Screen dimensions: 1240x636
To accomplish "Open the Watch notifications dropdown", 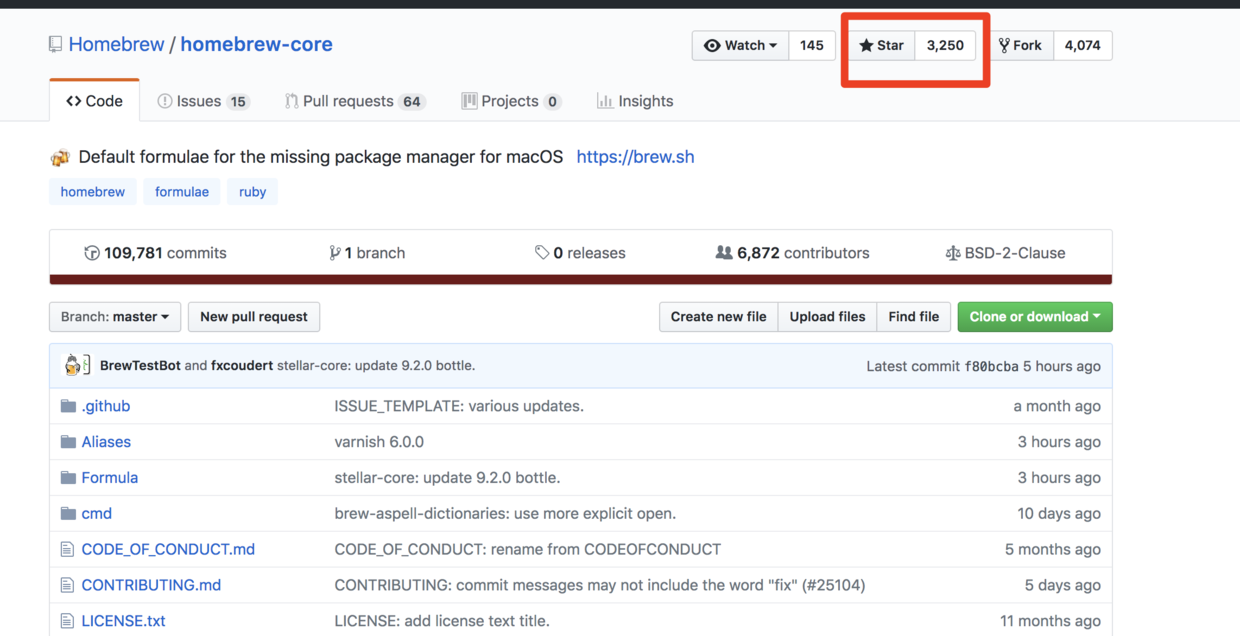I will pos(741,46).
